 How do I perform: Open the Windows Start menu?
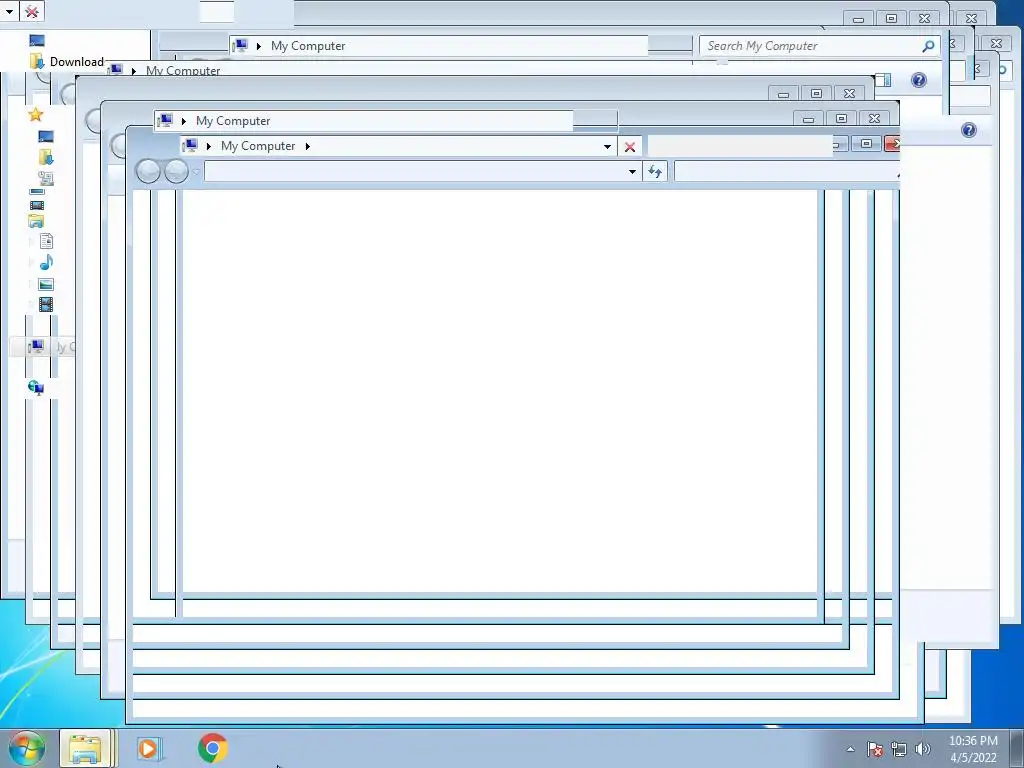coord(27,748)
